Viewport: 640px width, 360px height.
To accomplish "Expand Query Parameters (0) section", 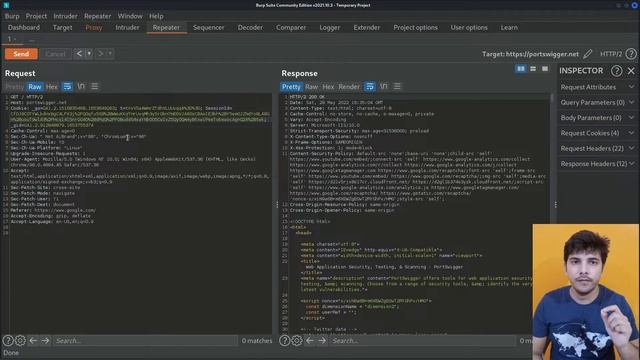I will 597,102.
